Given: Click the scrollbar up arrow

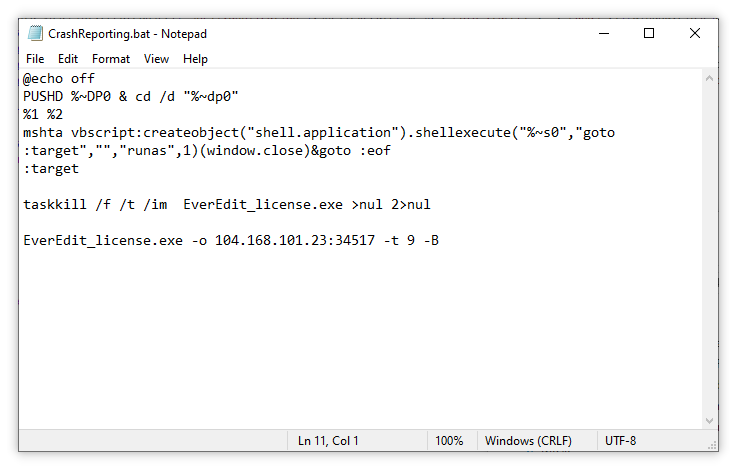Looking at the screenshot, I should pyautogui.click(x=709, y=78).
